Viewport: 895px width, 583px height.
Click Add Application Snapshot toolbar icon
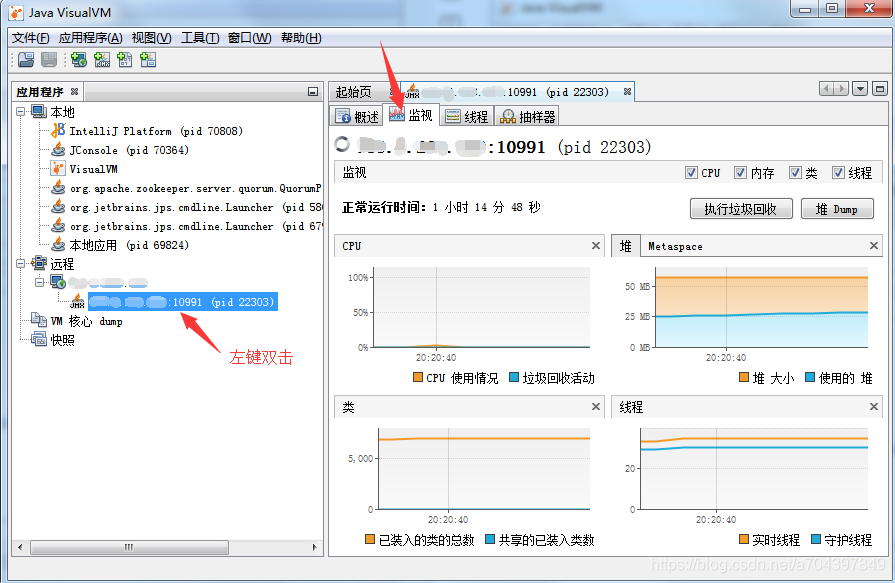(148, 59)
